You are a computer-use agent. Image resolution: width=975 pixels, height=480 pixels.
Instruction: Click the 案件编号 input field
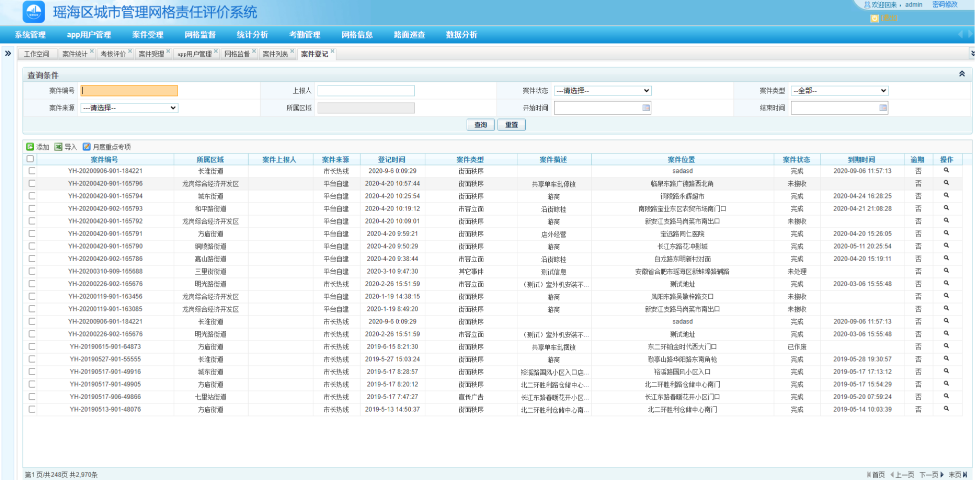point(129,90)
